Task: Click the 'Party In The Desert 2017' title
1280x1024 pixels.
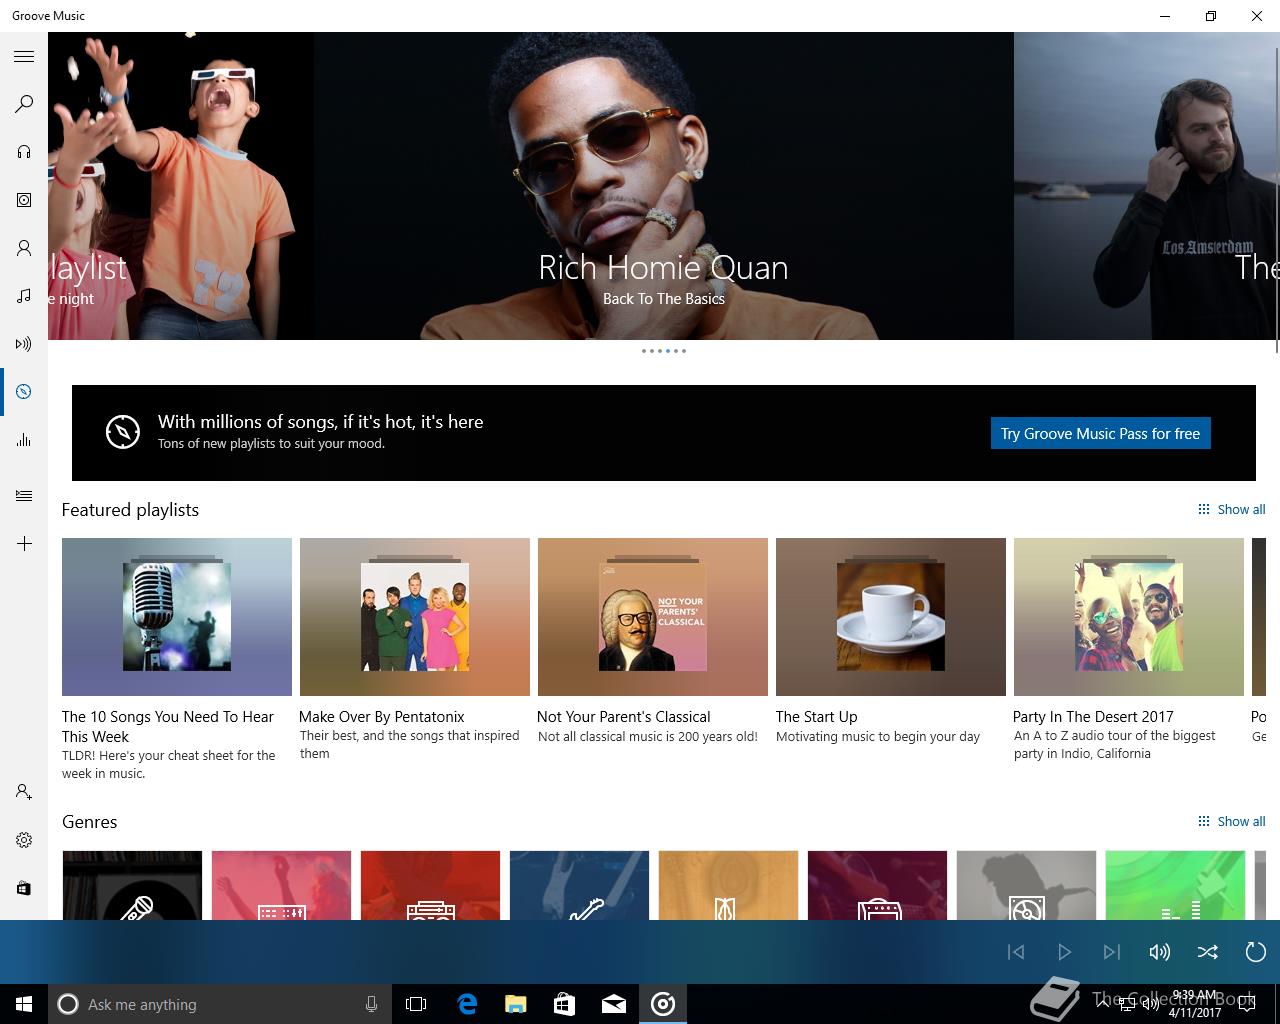Action: pyautogui.click(x=1093, y=717)
